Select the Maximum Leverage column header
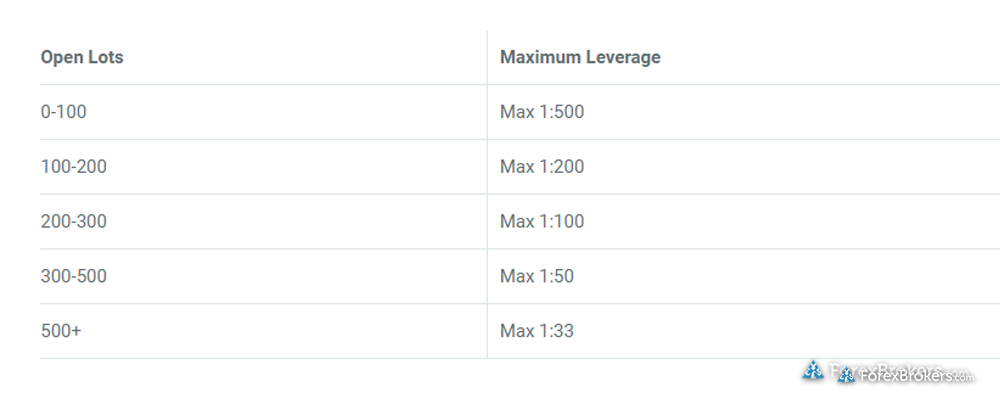The height and width of the screenshot is (398, 1000). click(x=580, y=57)
